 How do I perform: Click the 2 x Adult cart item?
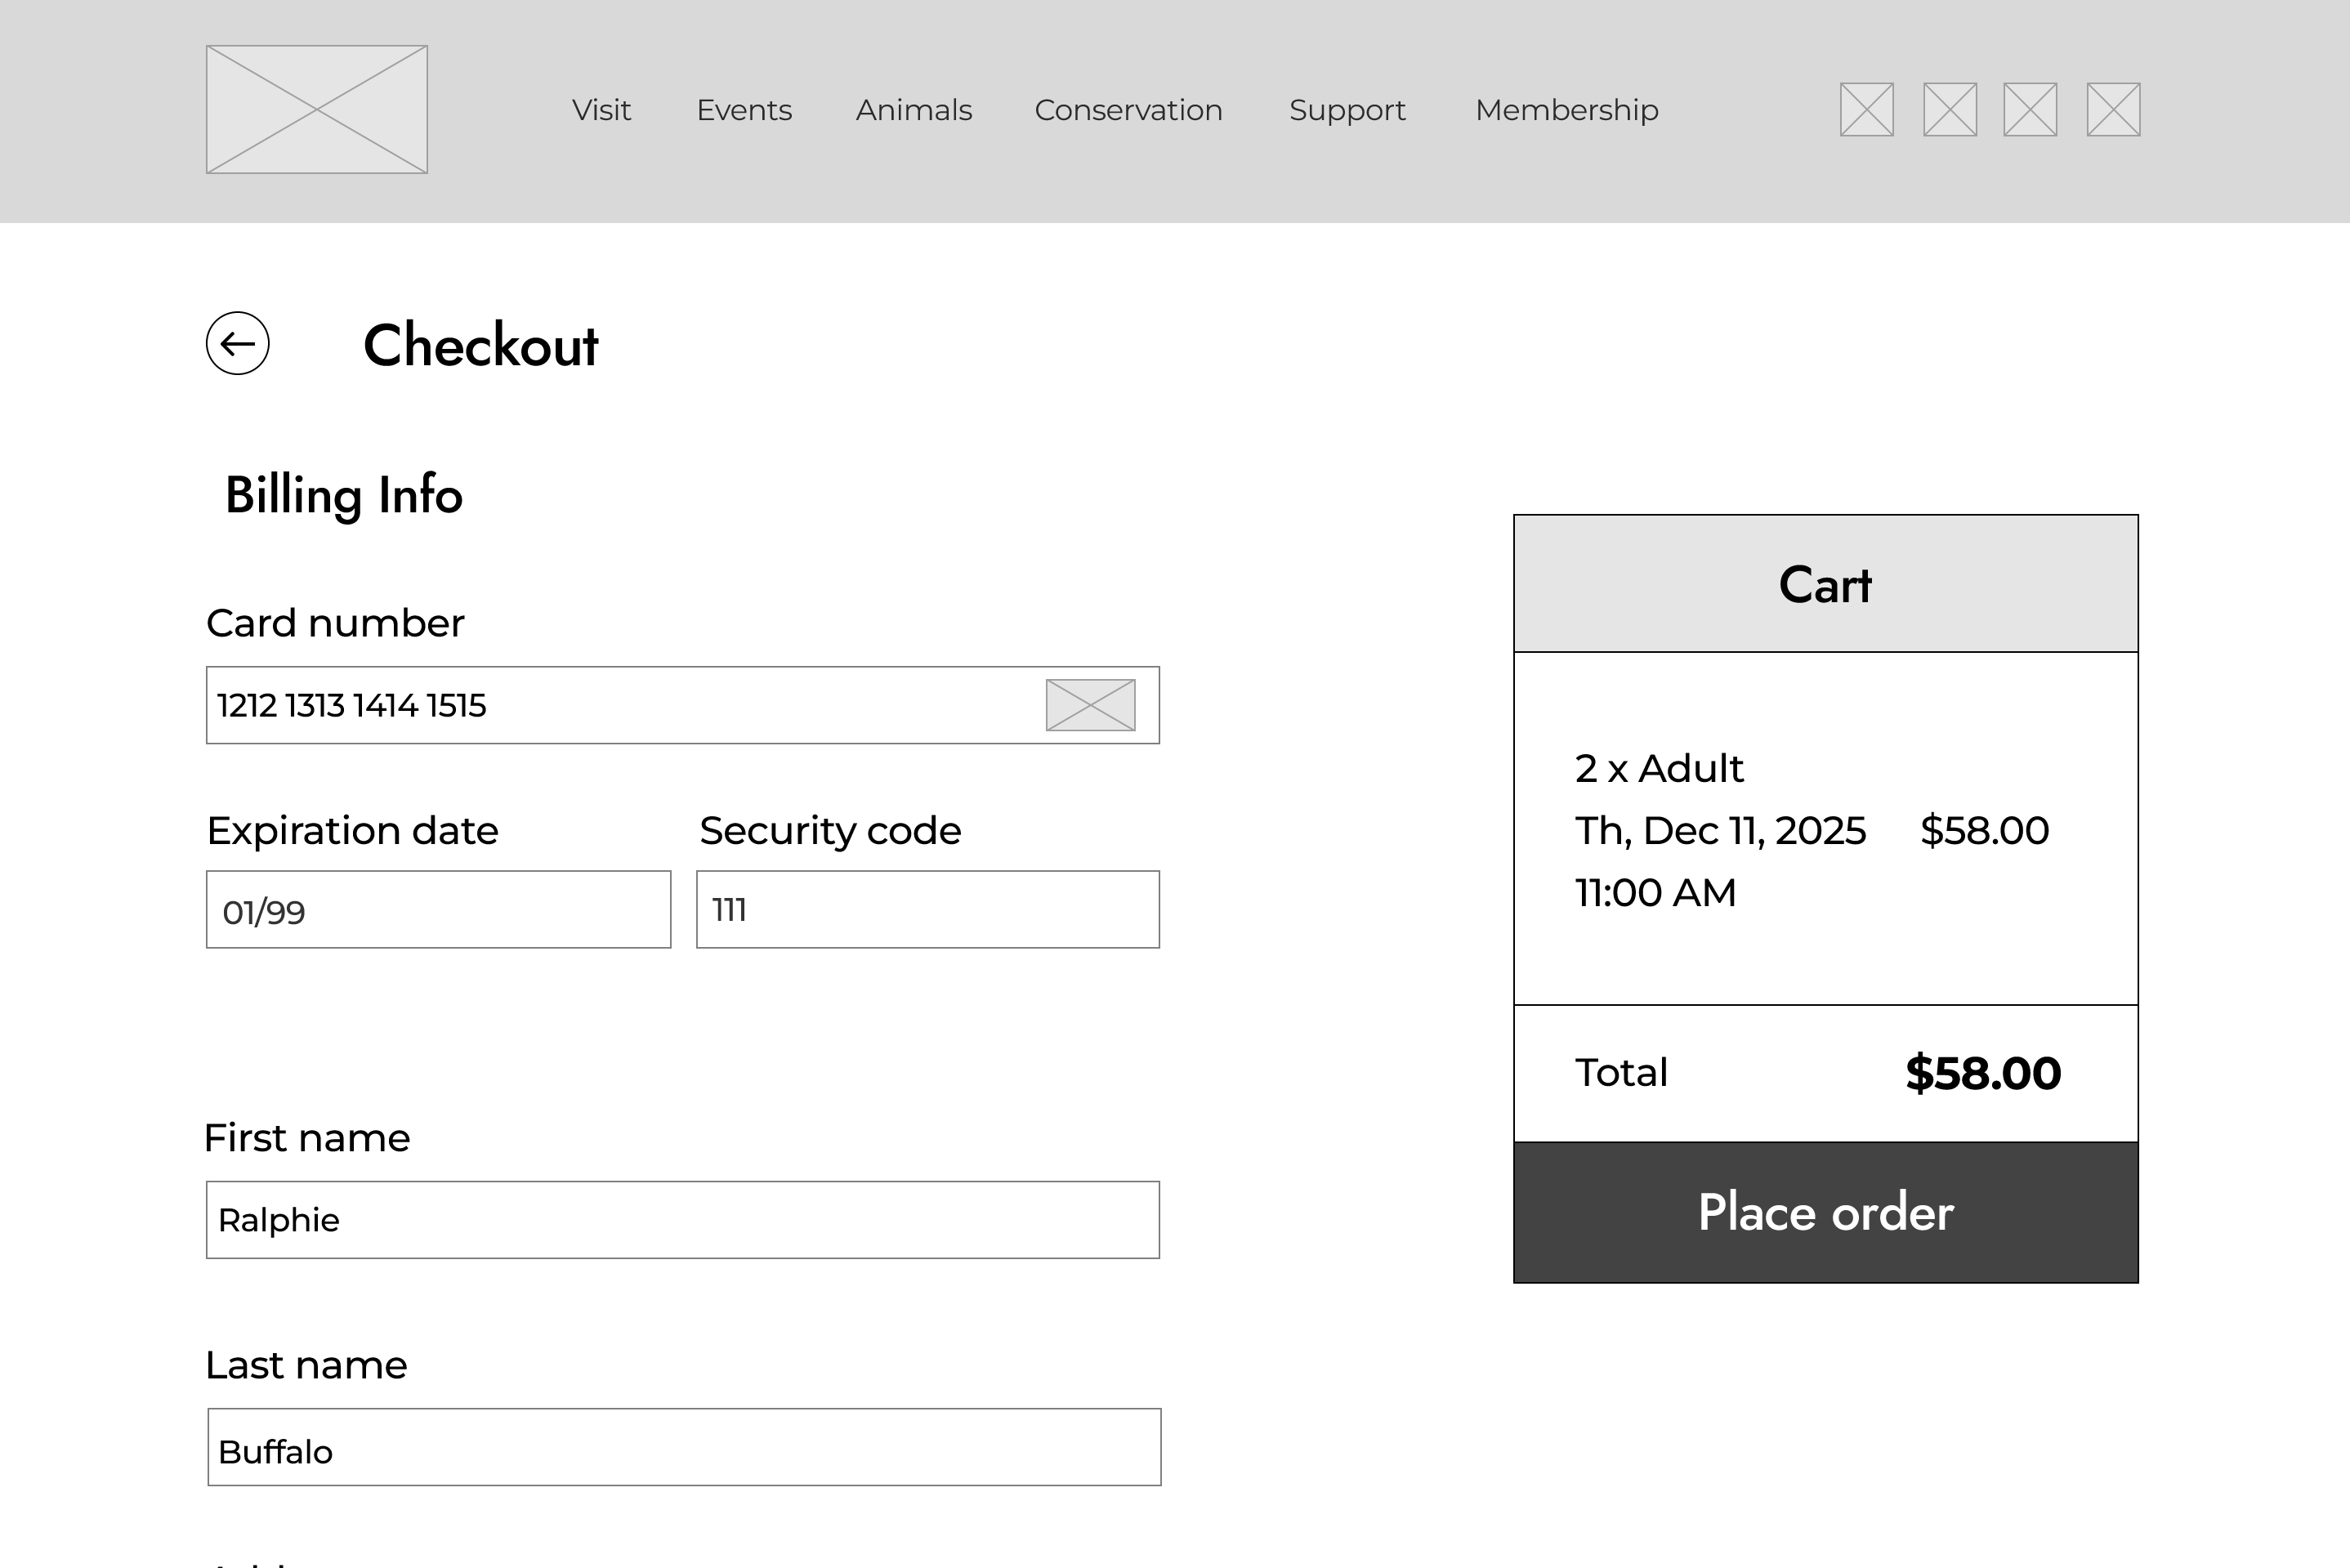(1659, 768)
